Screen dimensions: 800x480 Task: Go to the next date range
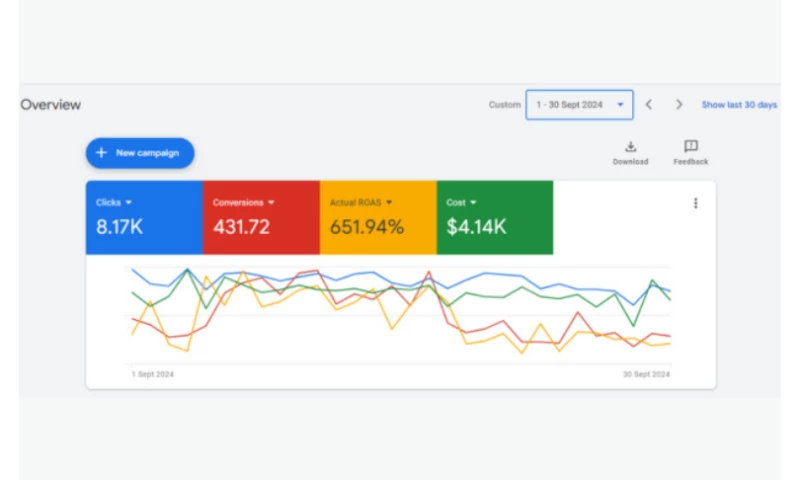tap(679, 105)
